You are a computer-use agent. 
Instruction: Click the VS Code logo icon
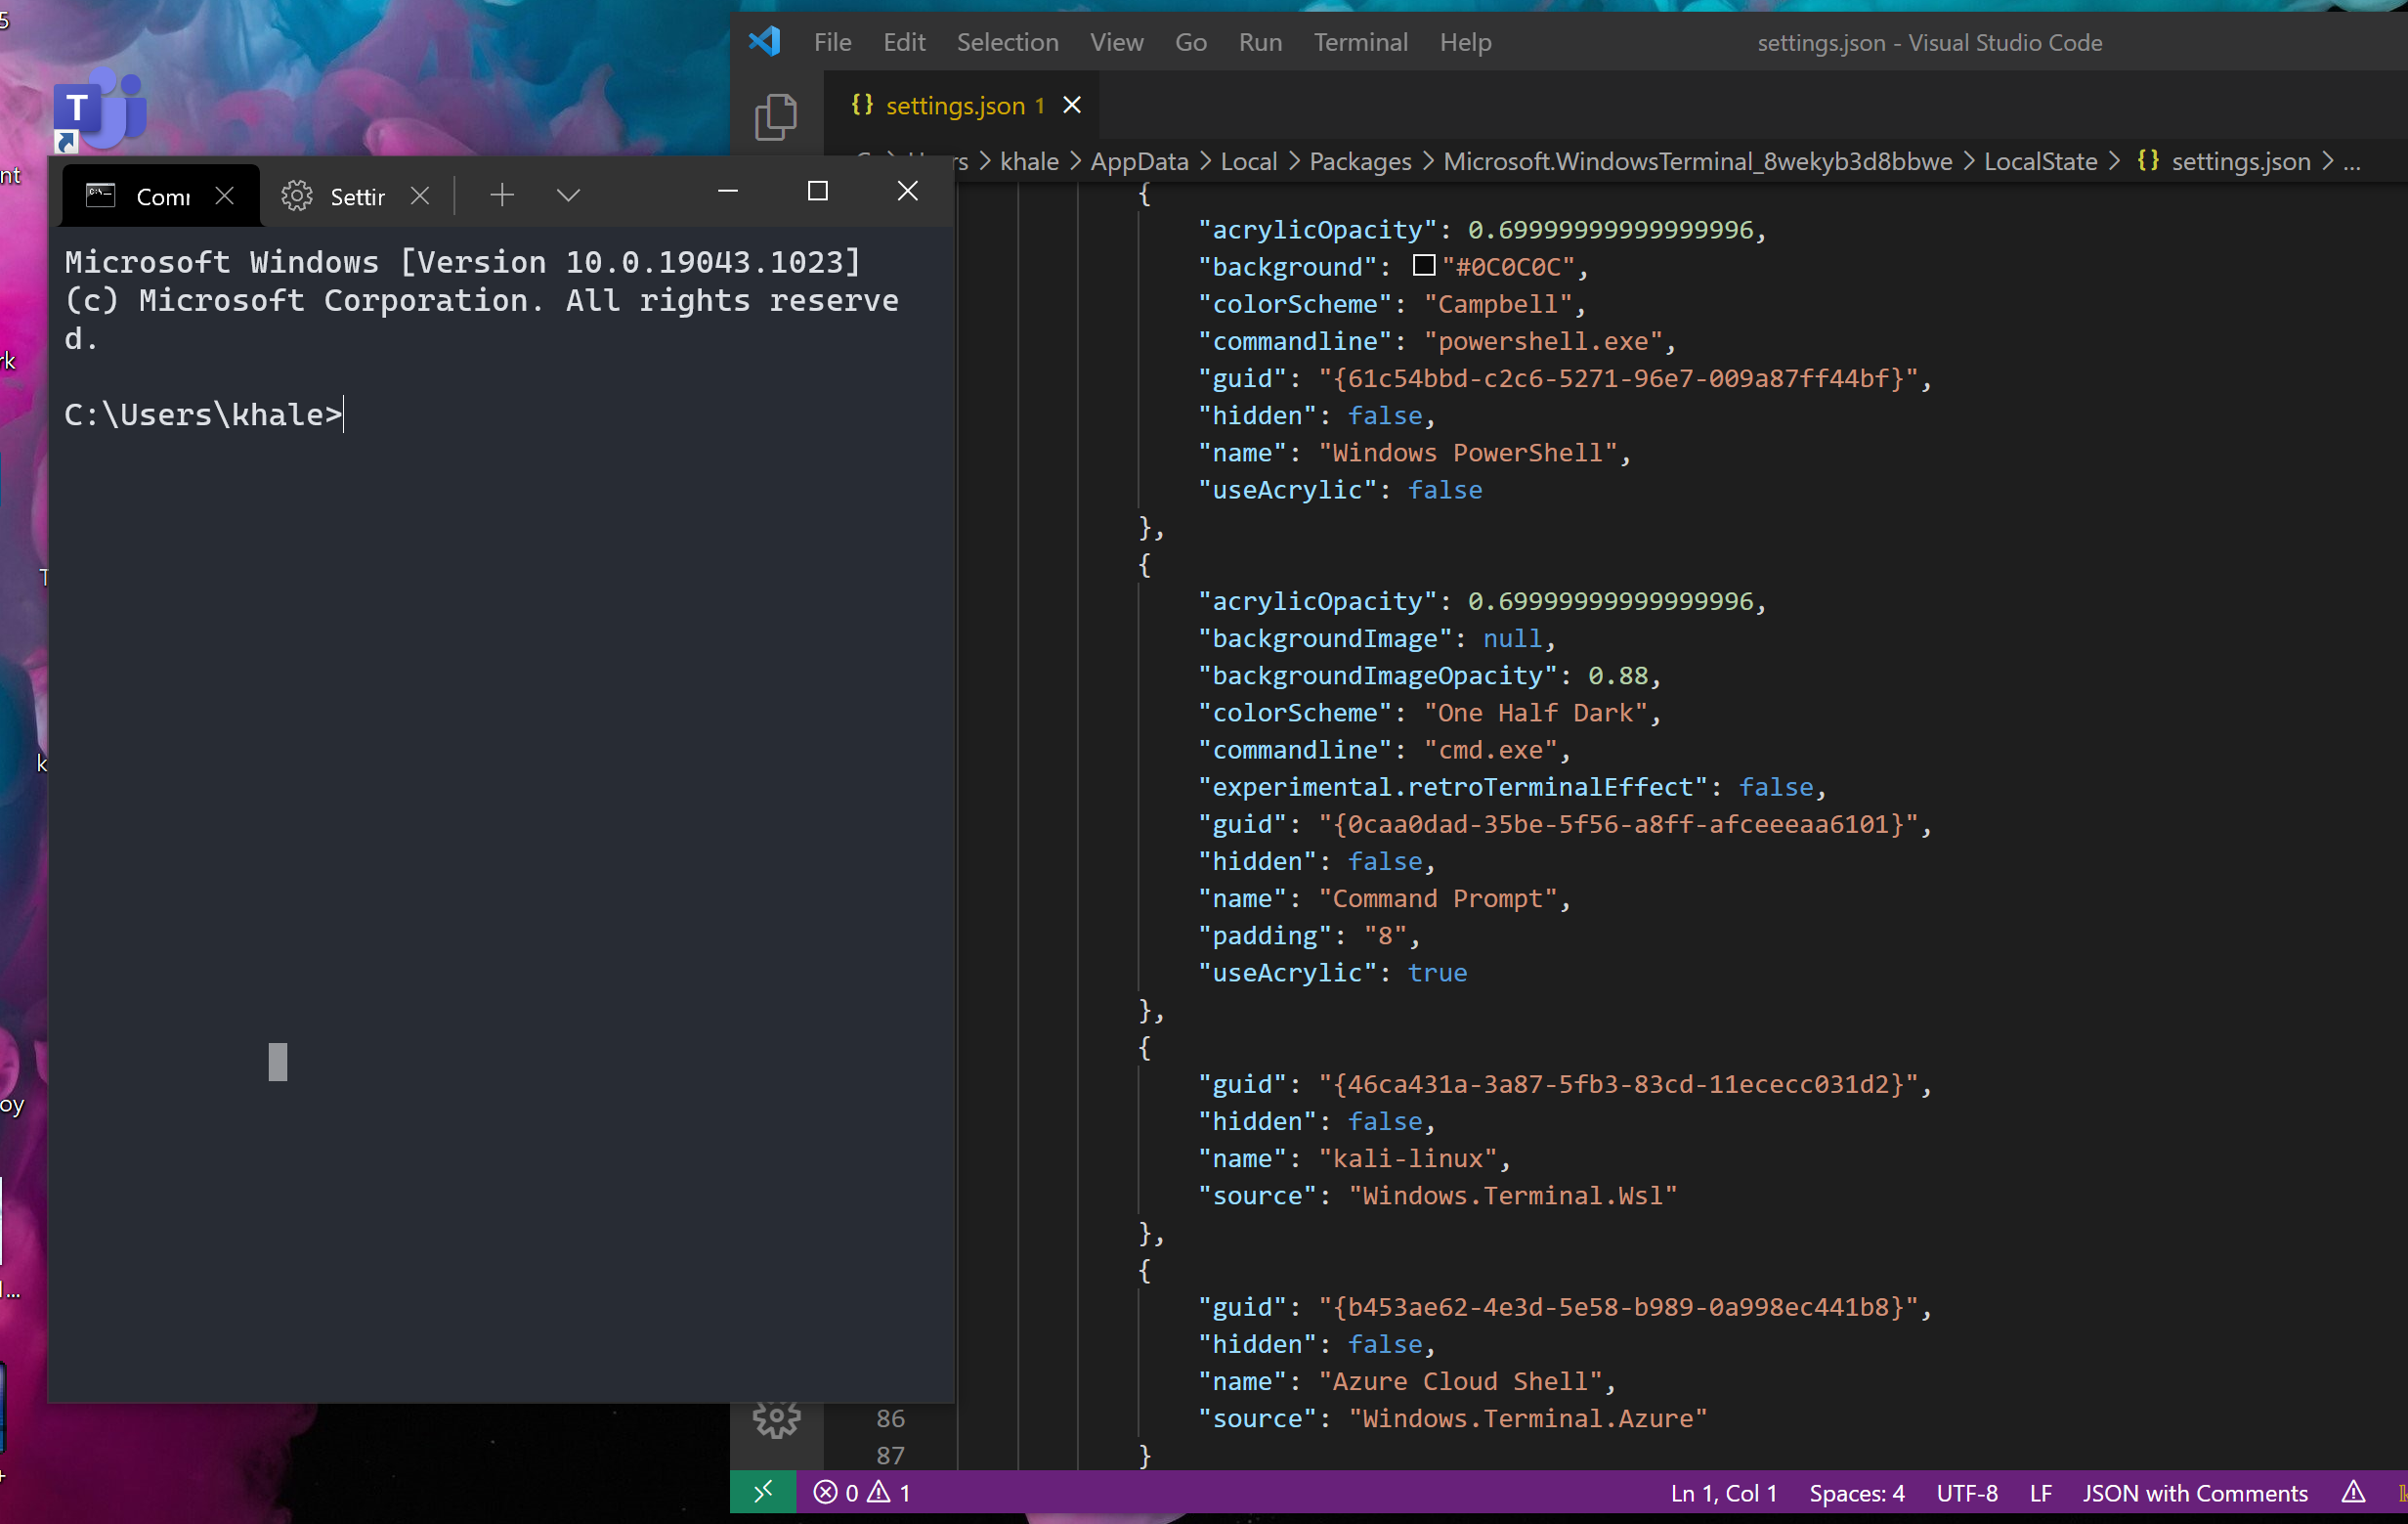point(765,42)
